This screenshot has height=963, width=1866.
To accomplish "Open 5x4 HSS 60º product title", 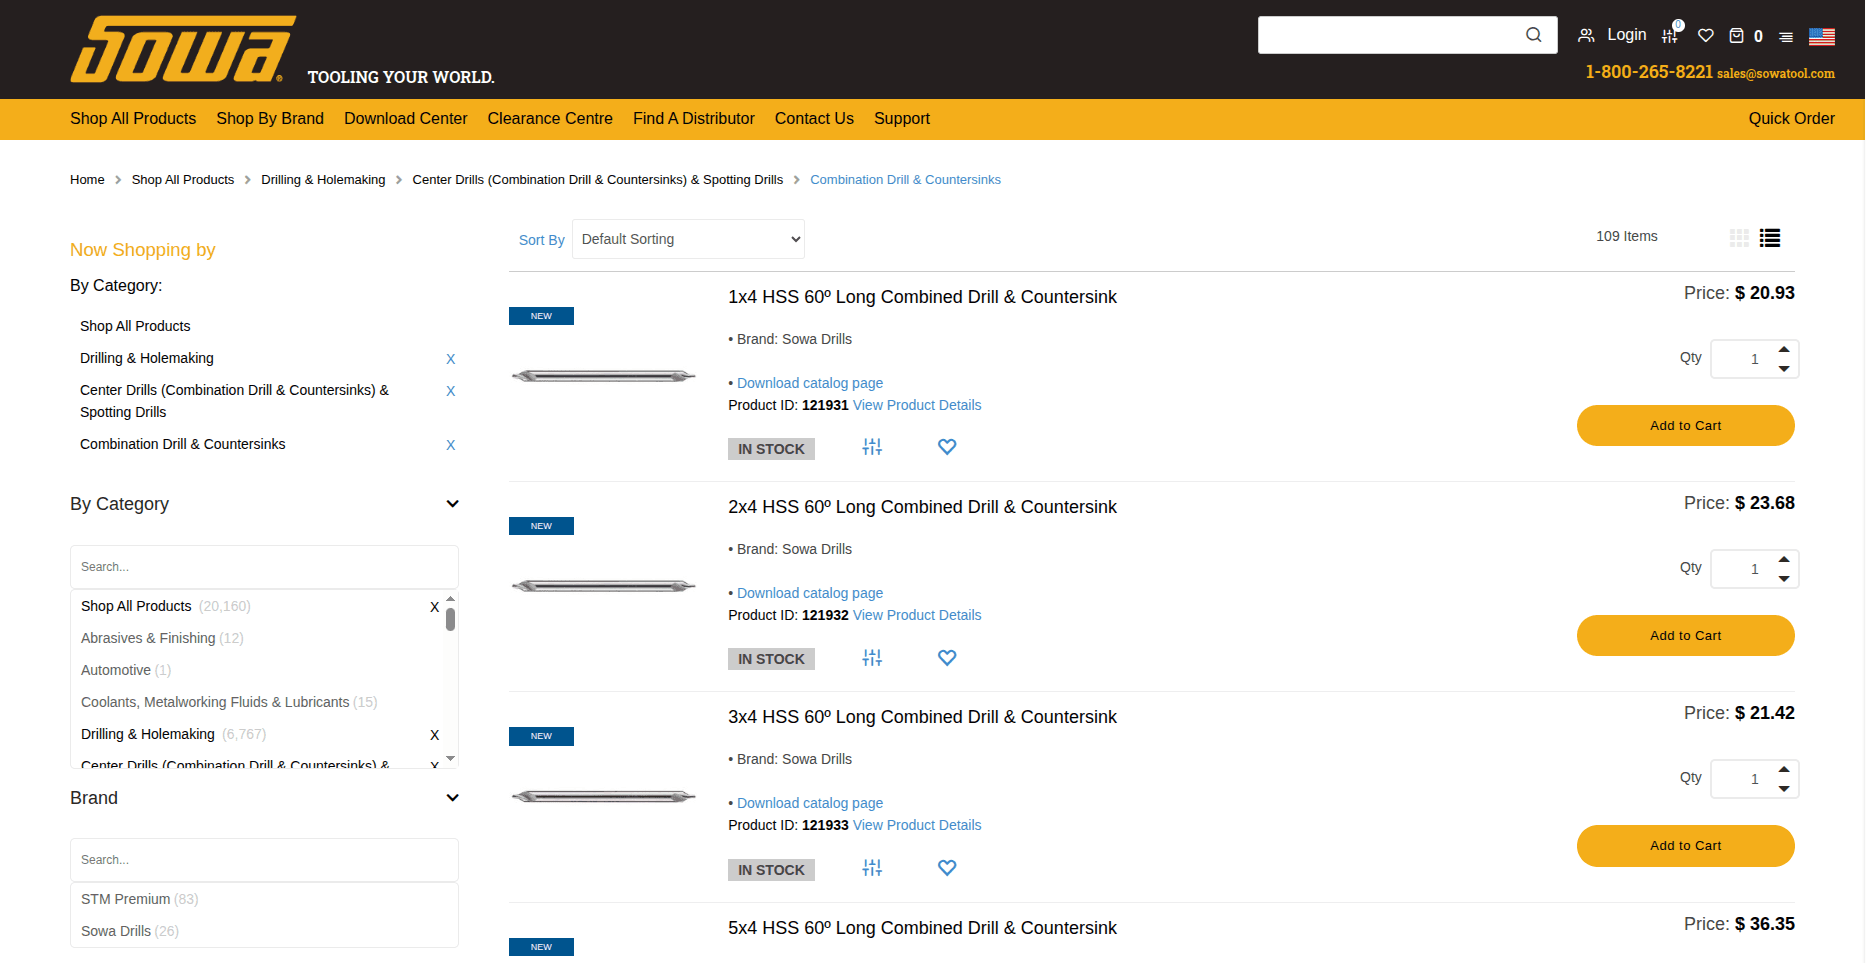I will pyautogui.click(x=922, y=928).
